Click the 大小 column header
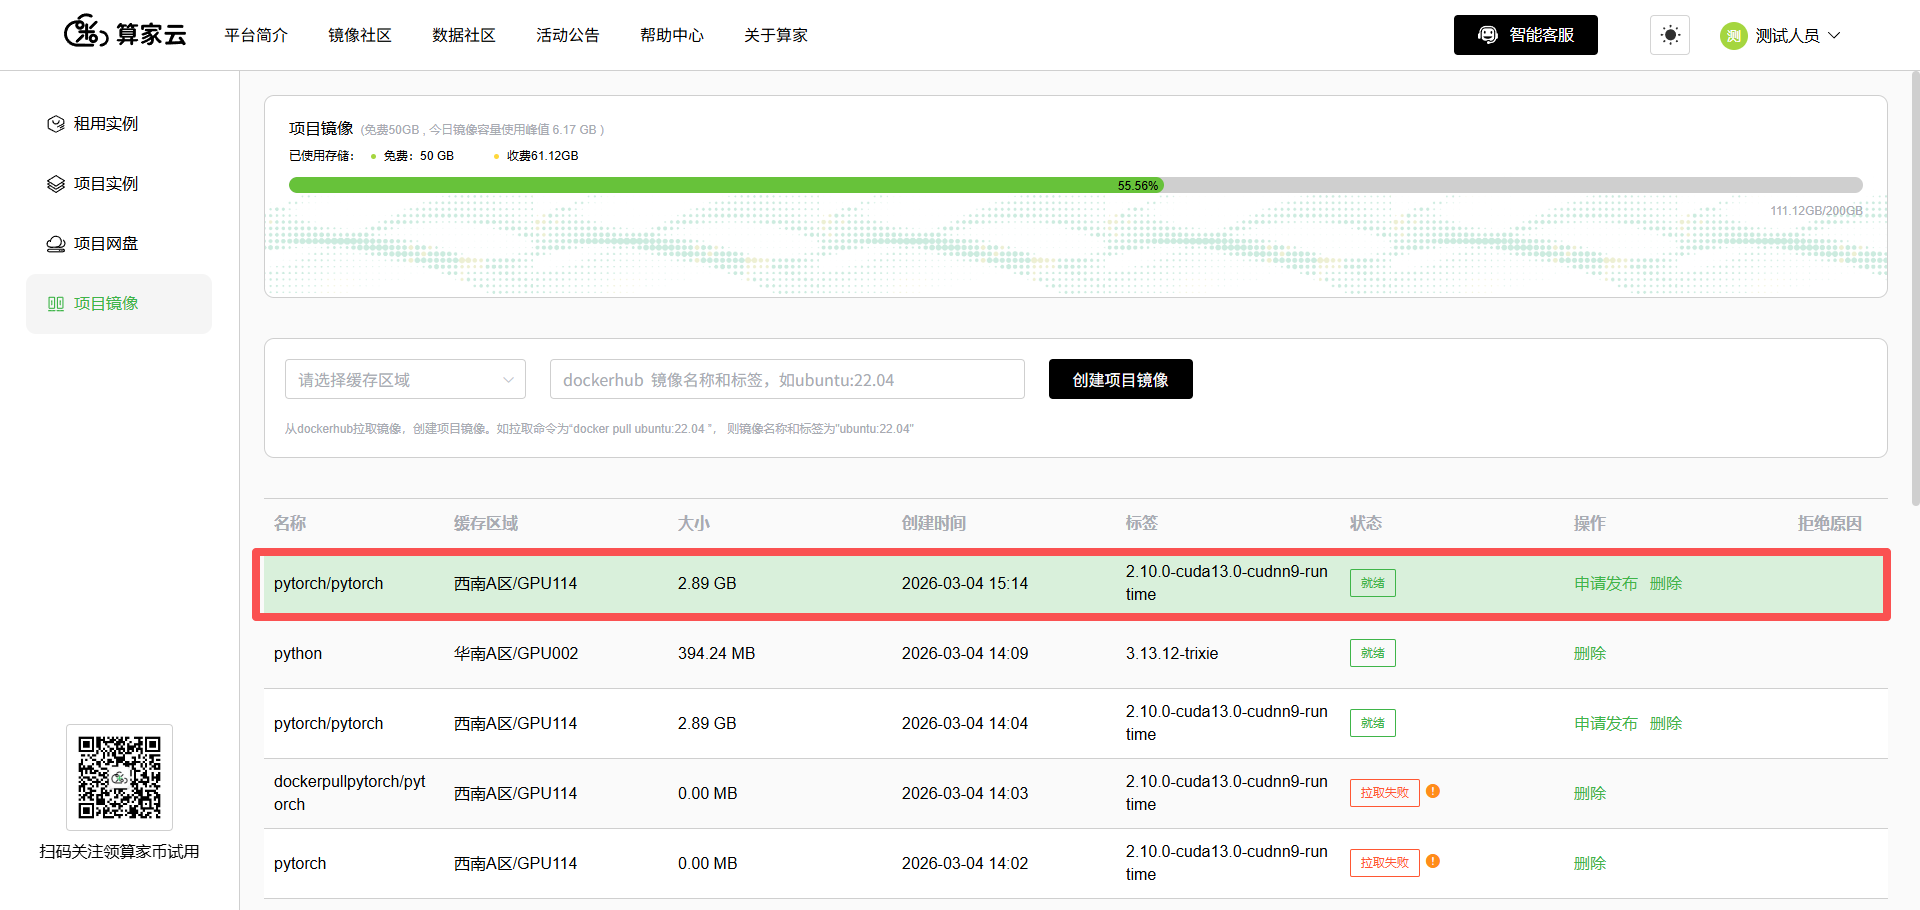This screenshot has width=1920, height=910. click(694, 523)
